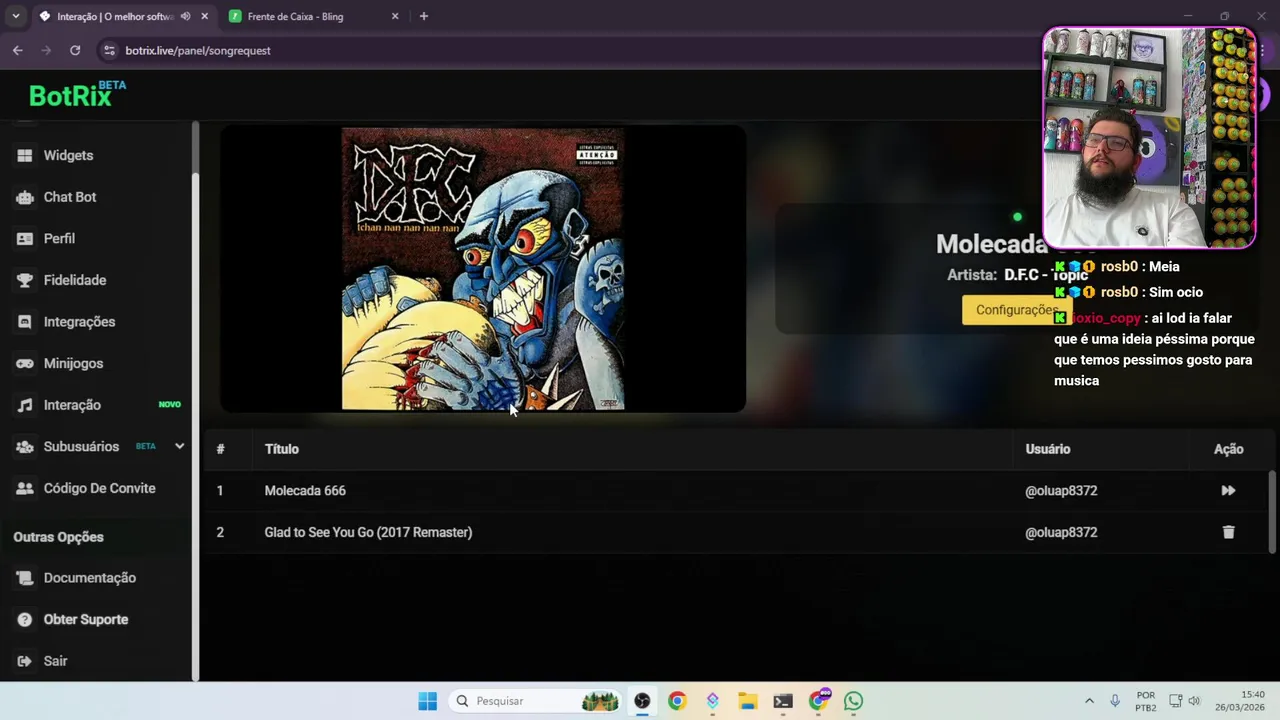Click the Ação column header
Viewport: 1280px width, 720px height.
1228,449
